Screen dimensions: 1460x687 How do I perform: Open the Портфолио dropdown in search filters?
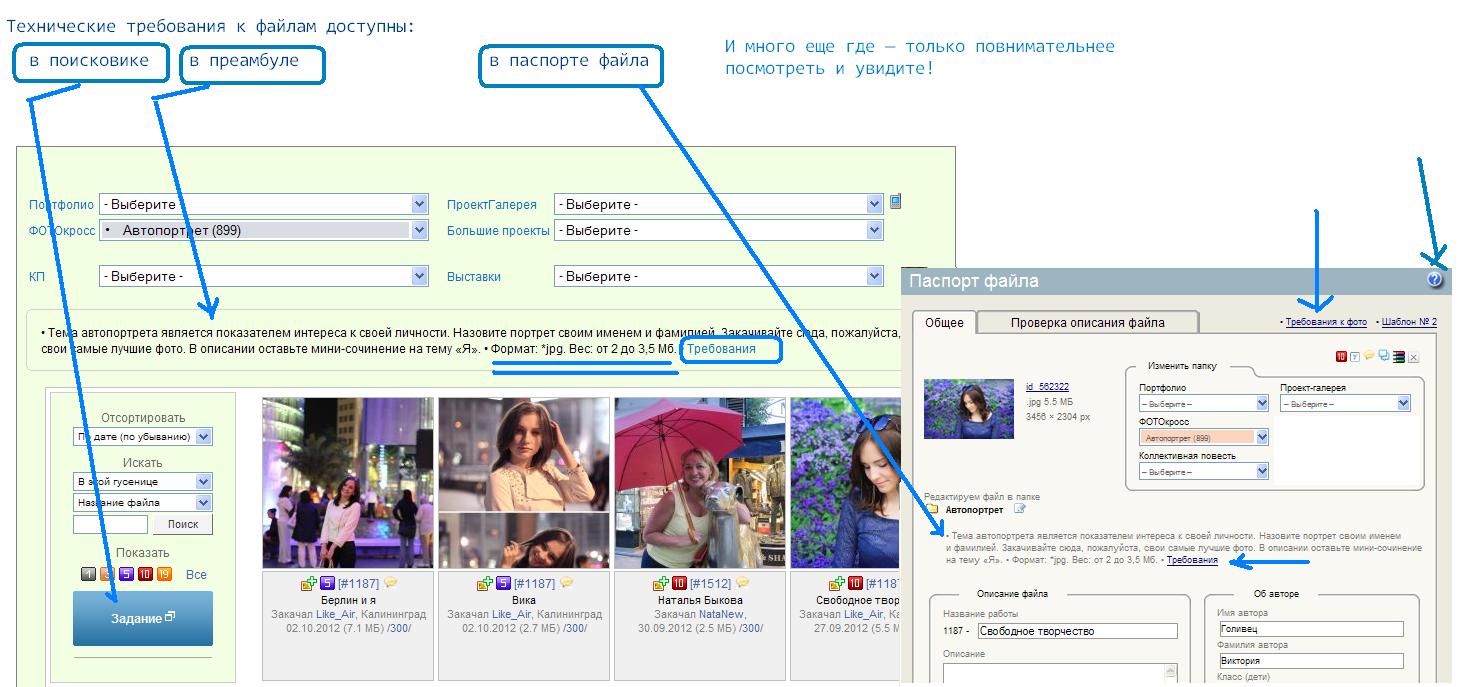(264, 204)
